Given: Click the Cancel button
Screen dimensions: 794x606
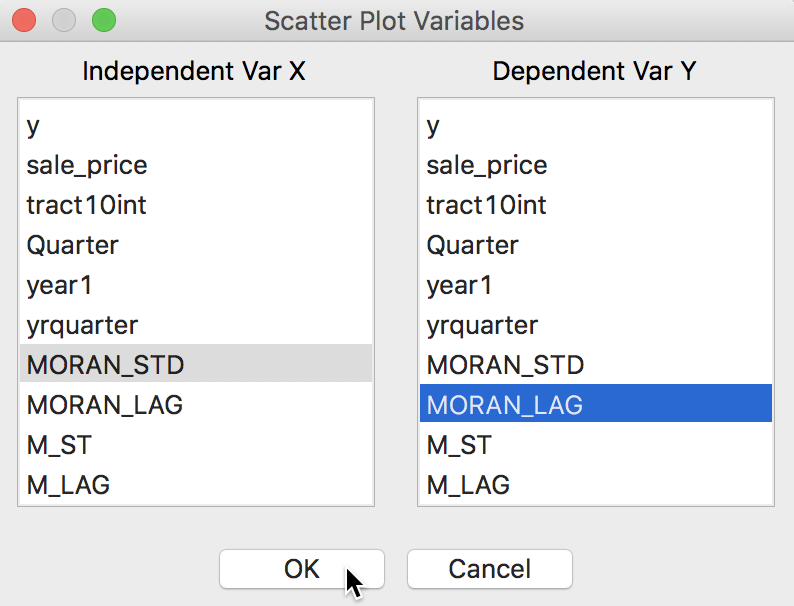Looking at the screenshot, I should point(490,569).
